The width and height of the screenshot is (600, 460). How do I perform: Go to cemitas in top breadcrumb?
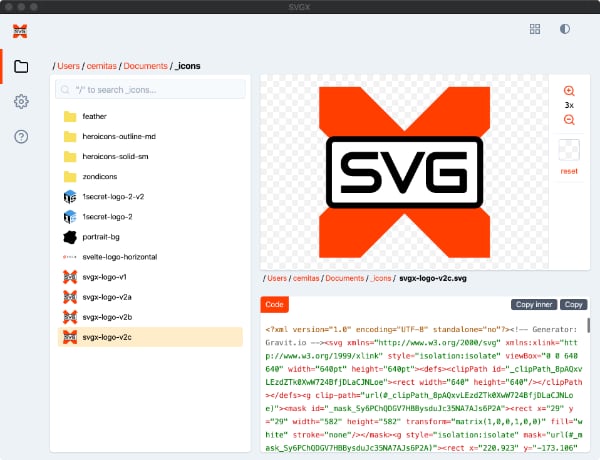(x=102, y=66)
